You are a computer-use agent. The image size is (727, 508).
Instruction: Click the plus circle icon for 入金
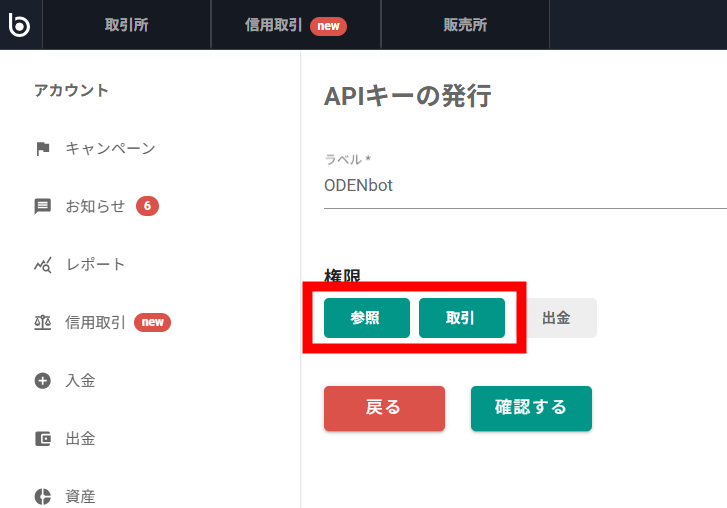pyautogui.click(x=43, y=381)
